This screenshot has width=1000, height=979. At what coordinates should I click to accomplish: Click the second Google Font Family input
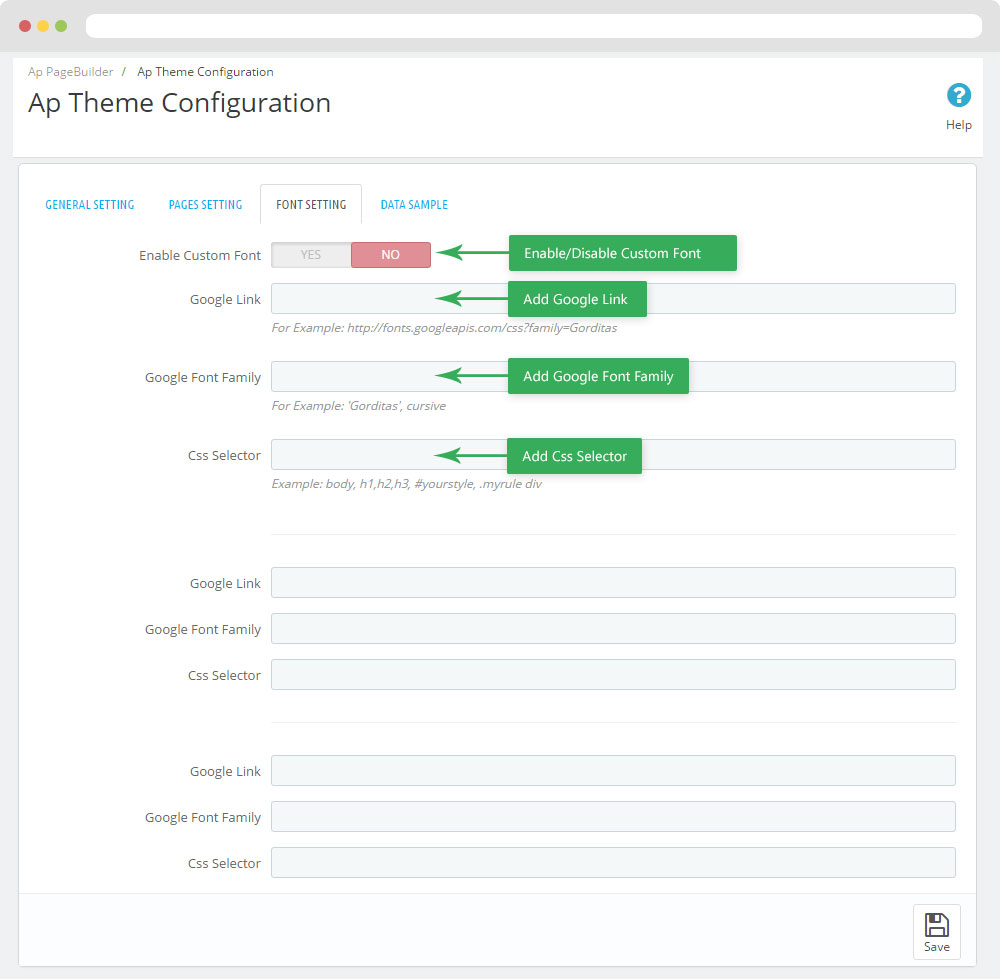click(612, 629)
